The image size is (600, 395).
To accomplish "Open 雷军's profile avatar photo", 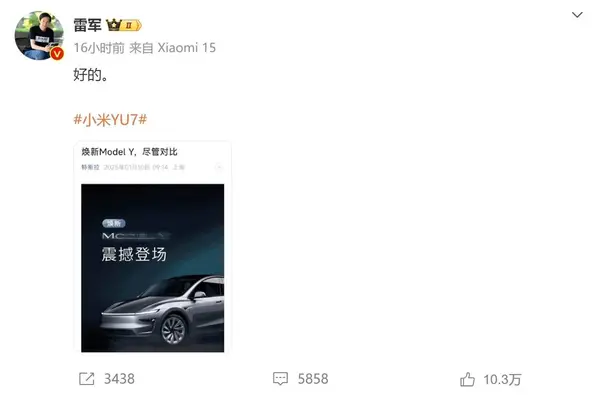I will point(39,35).
